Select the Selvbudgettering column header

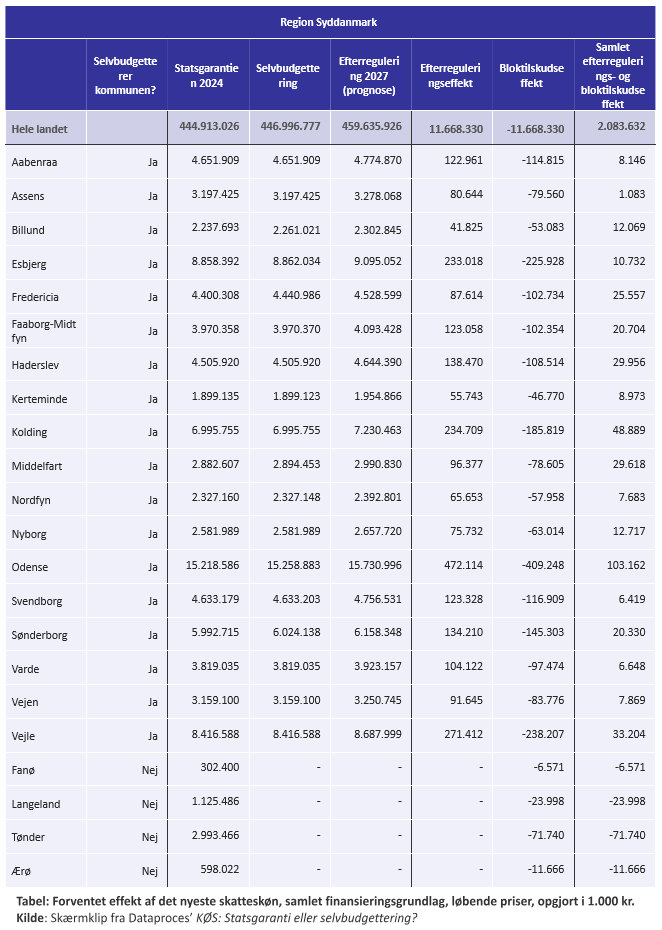click(x=288, y=76)
